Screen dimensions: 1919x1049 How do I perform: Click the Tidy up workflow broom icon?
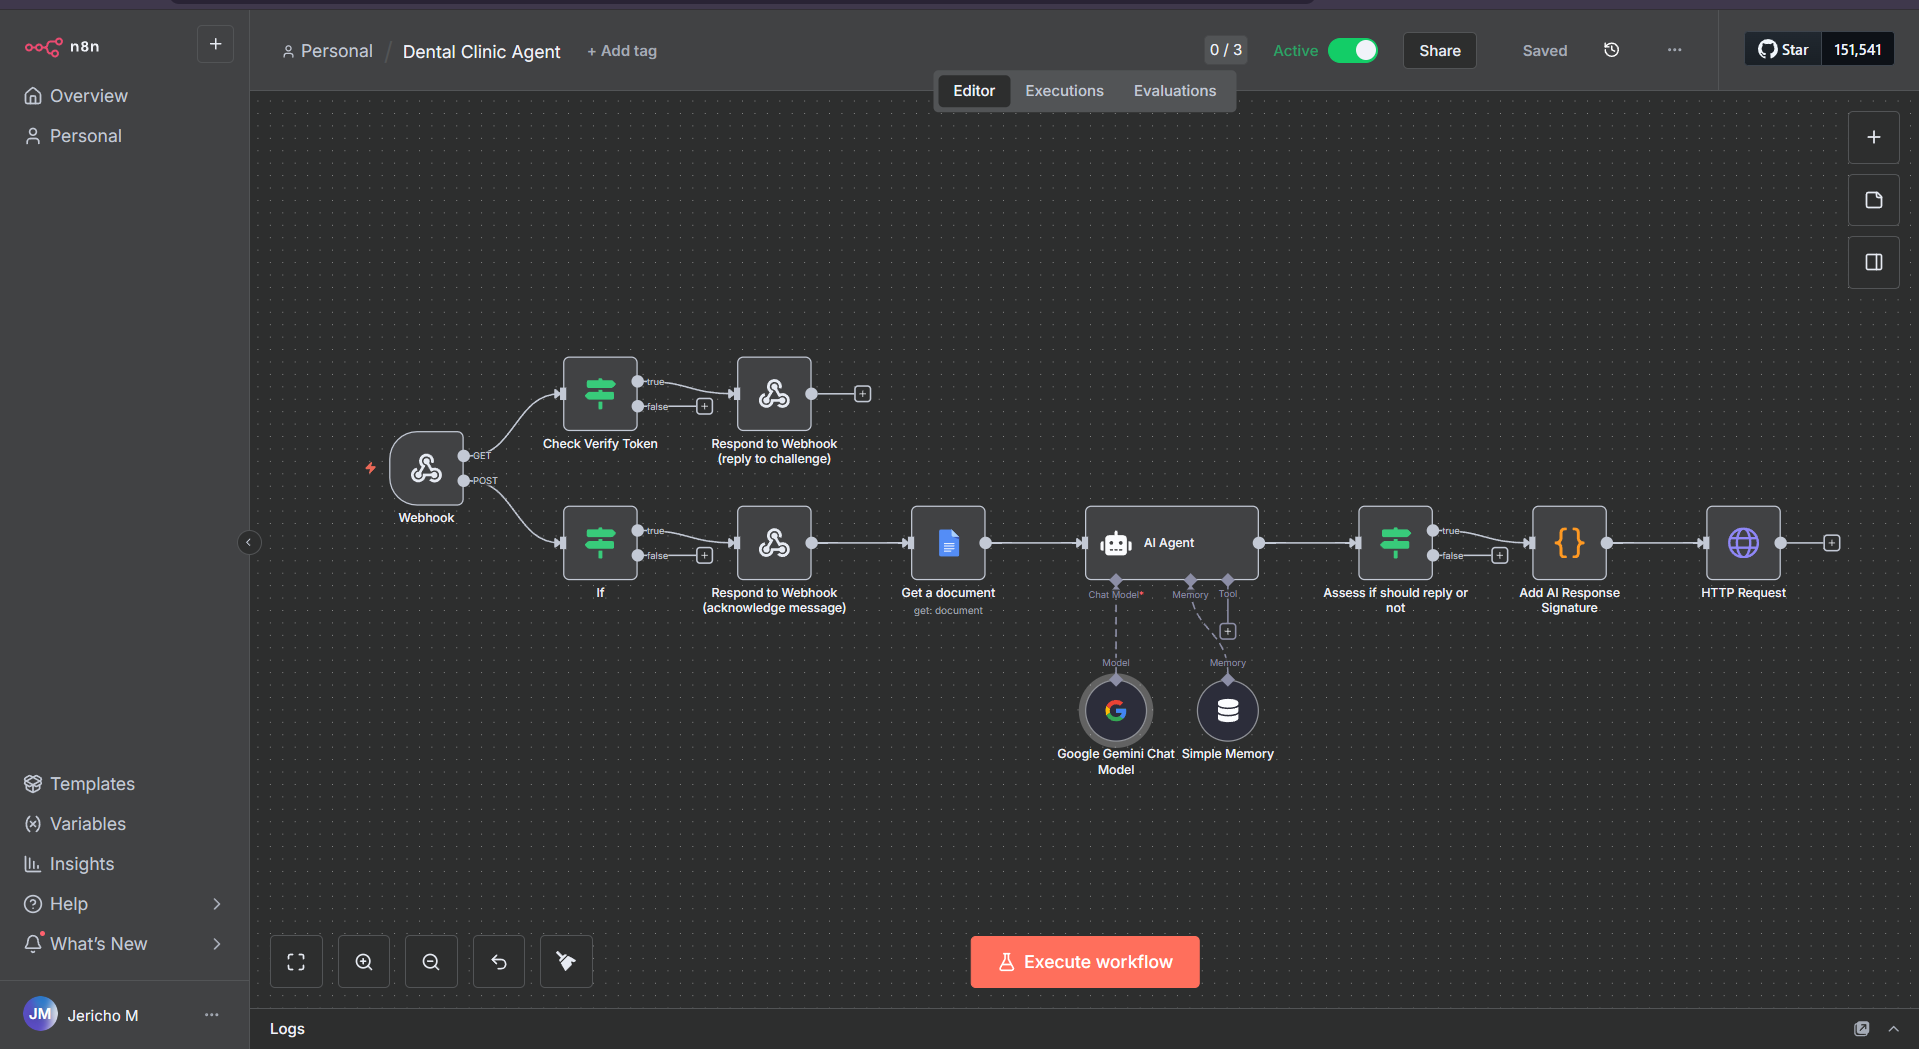pos(566,962)
